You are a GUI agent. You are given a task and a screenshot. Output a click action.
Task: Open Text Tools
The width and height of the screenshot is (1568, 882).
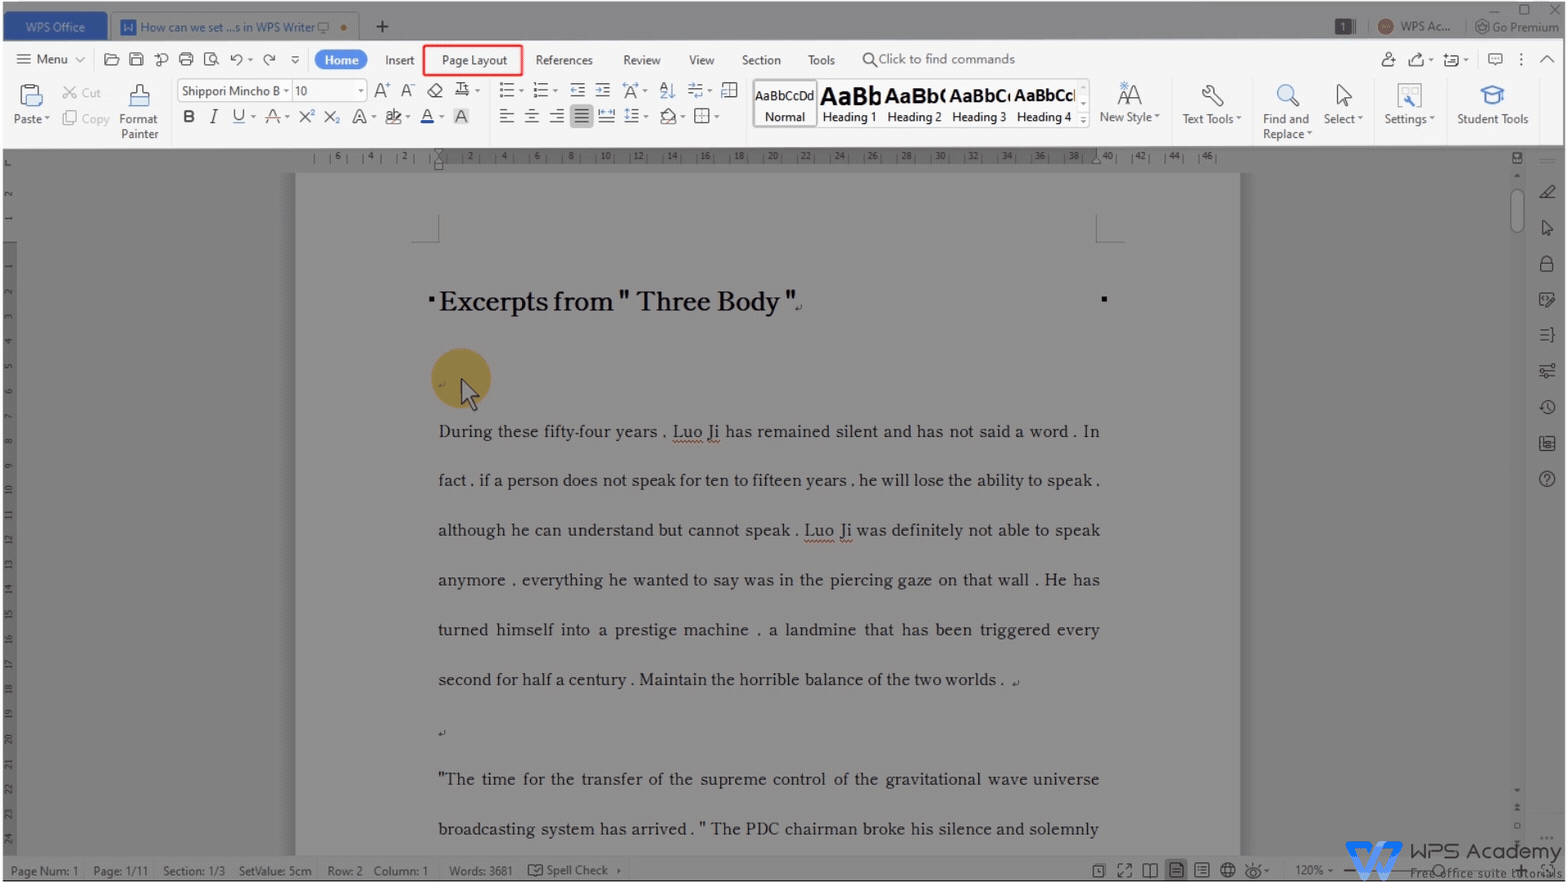[1211, 103]
